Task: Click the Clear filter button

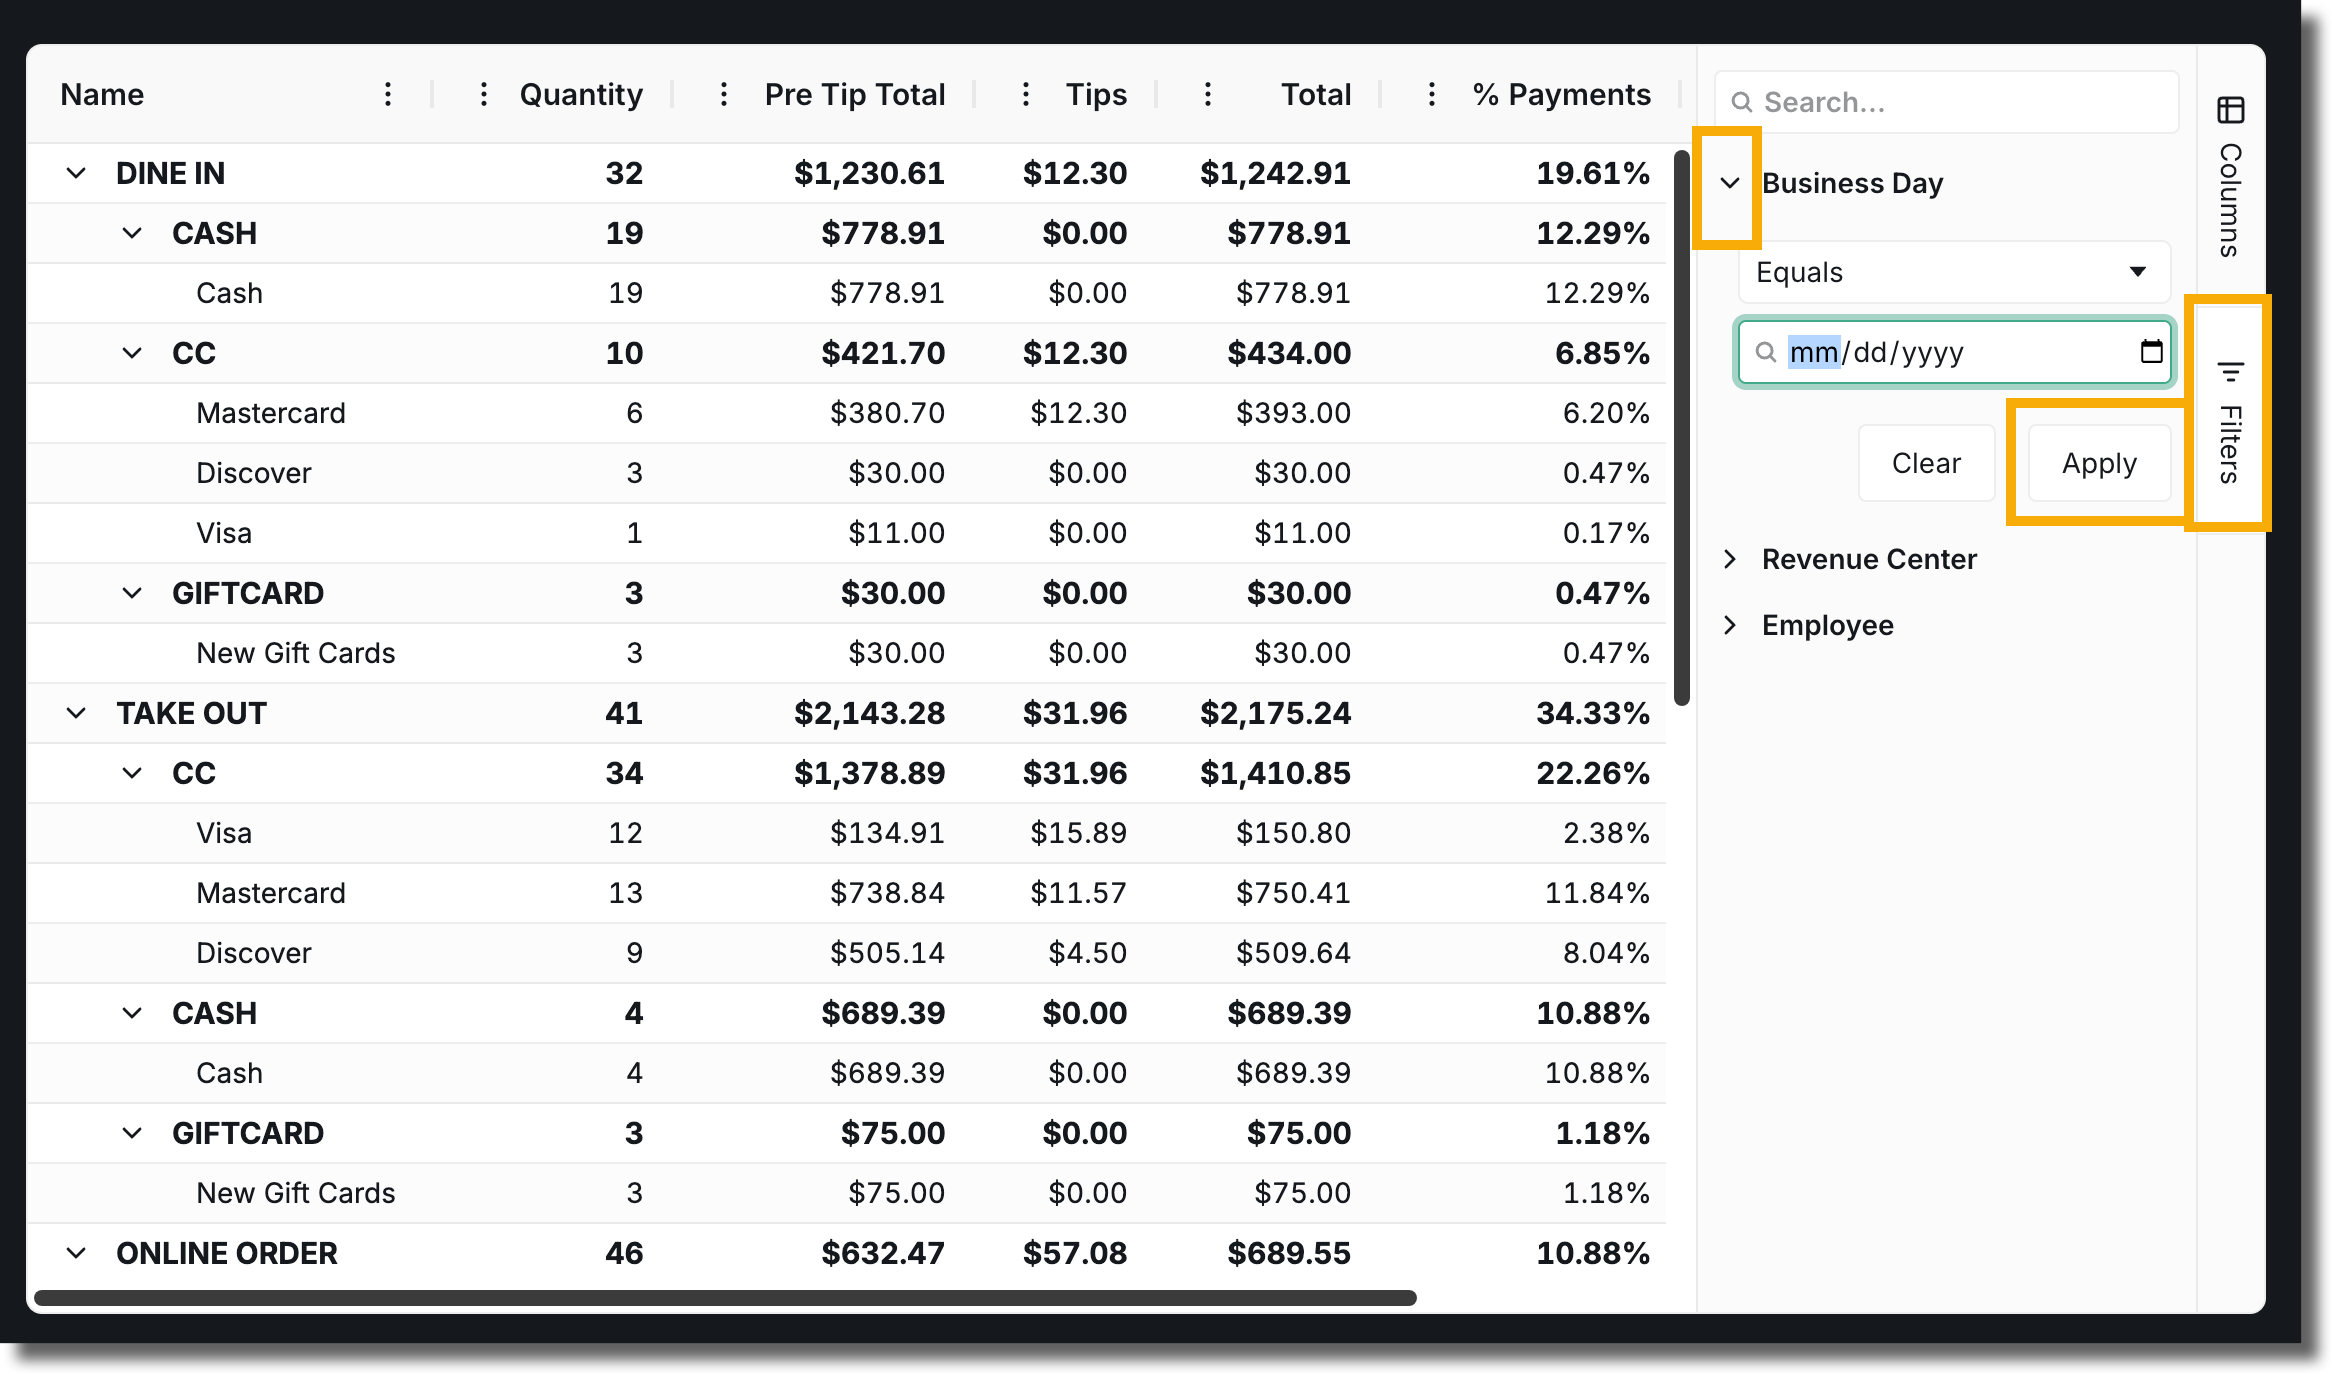Action: point(1926,463)
